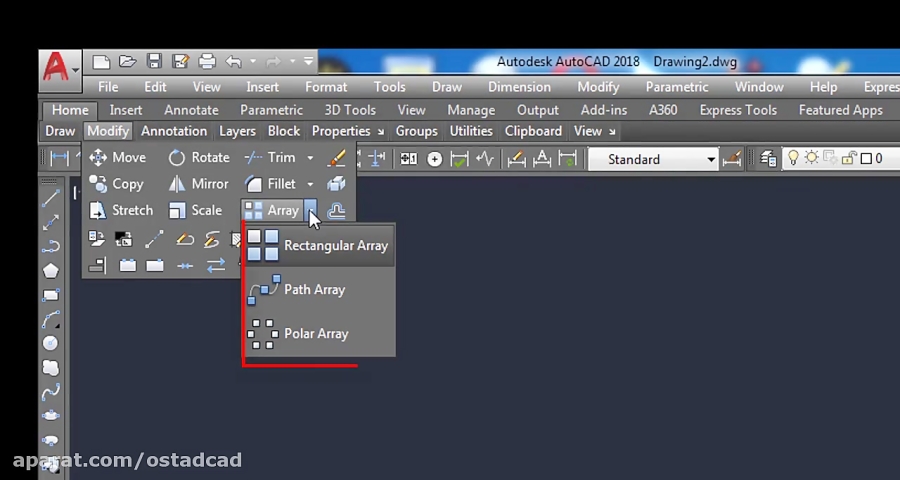Open the Window menu
This screenshot has height=480, width=900.
(759, 87)
